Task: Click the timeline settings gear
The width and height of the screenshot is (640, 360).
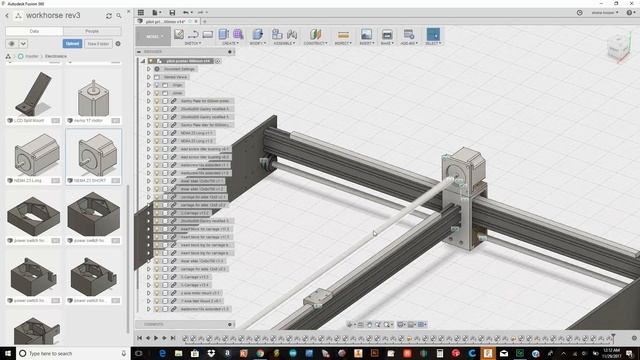Action: pos(634,338)
